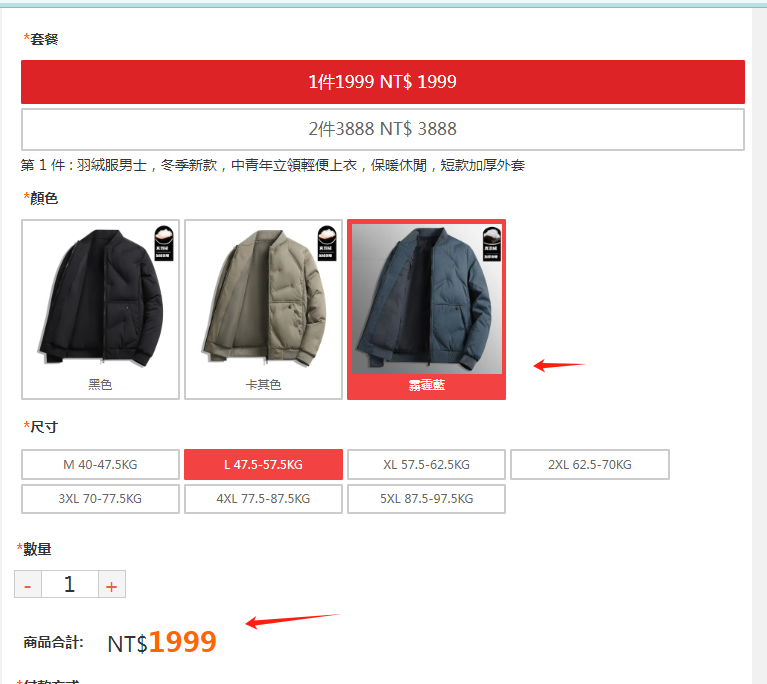Select the haze blue jacket thumbnail
Image resolution: width=767 pixels, height=684 pixels.
(427, 309)
